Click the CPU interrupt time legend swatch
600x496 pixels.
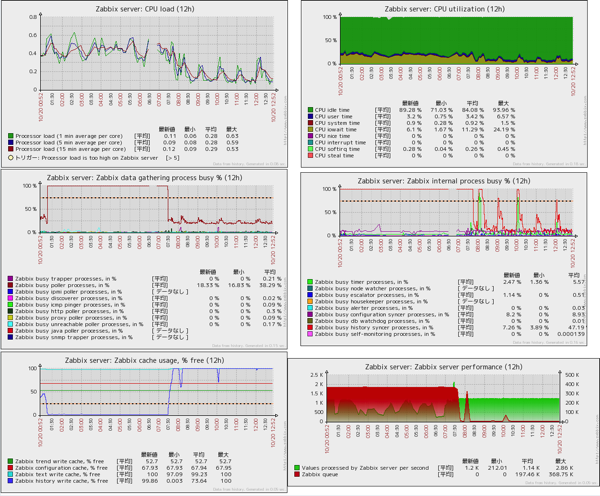(310, 142)
